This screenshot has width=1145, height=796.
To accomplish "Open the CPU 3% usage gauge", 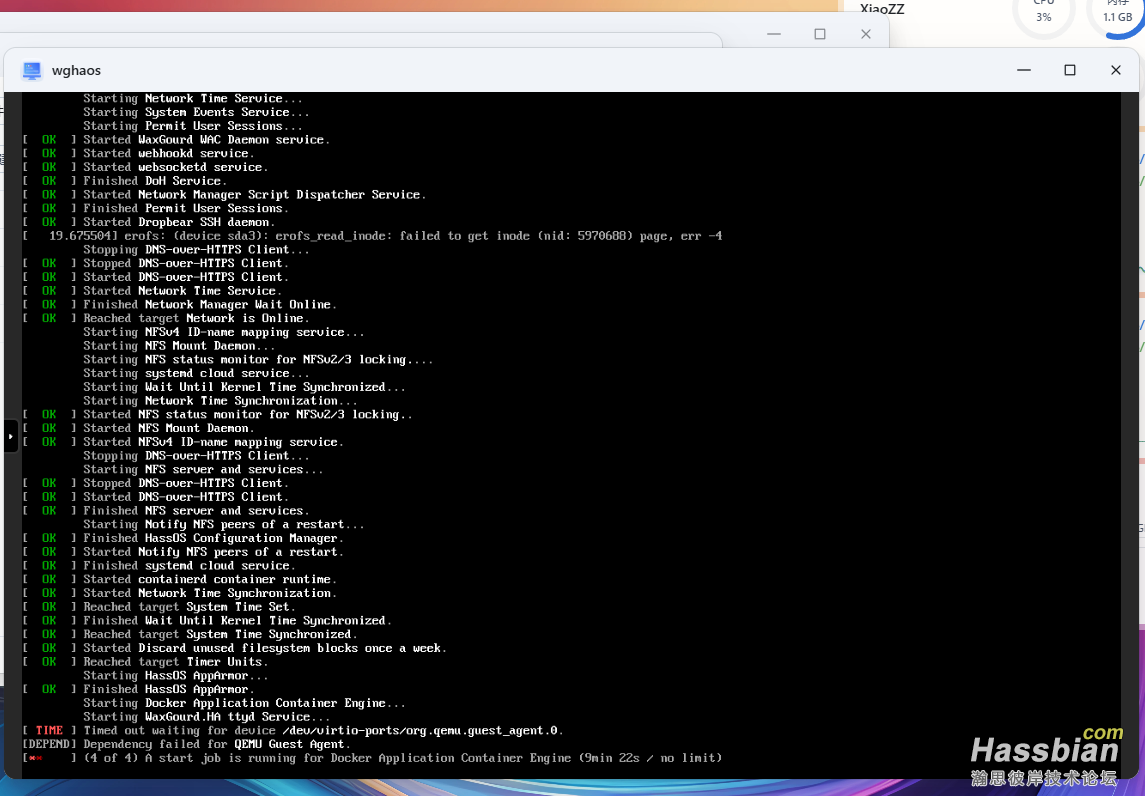I will [1043, 13].
